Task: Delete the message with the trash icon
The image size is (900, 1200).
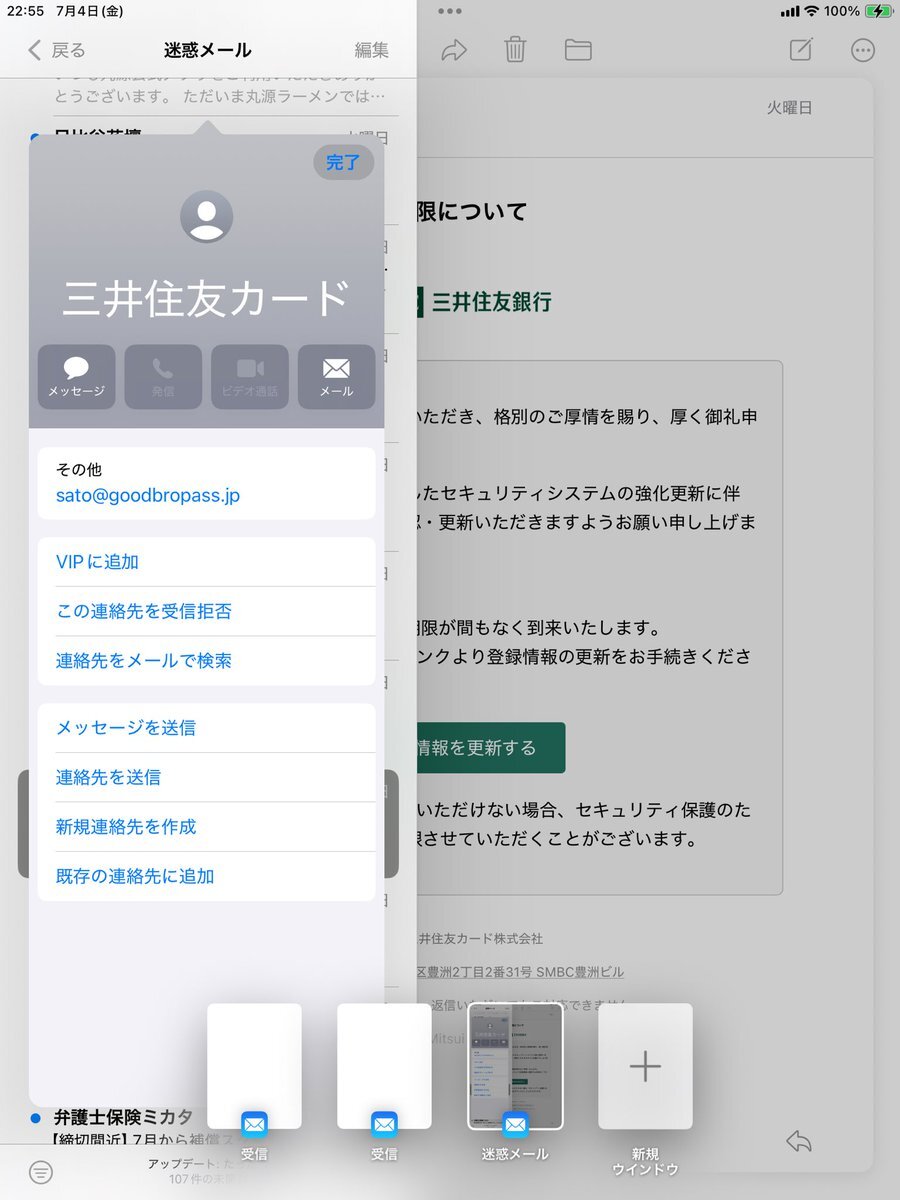Action: pos(515,49)
